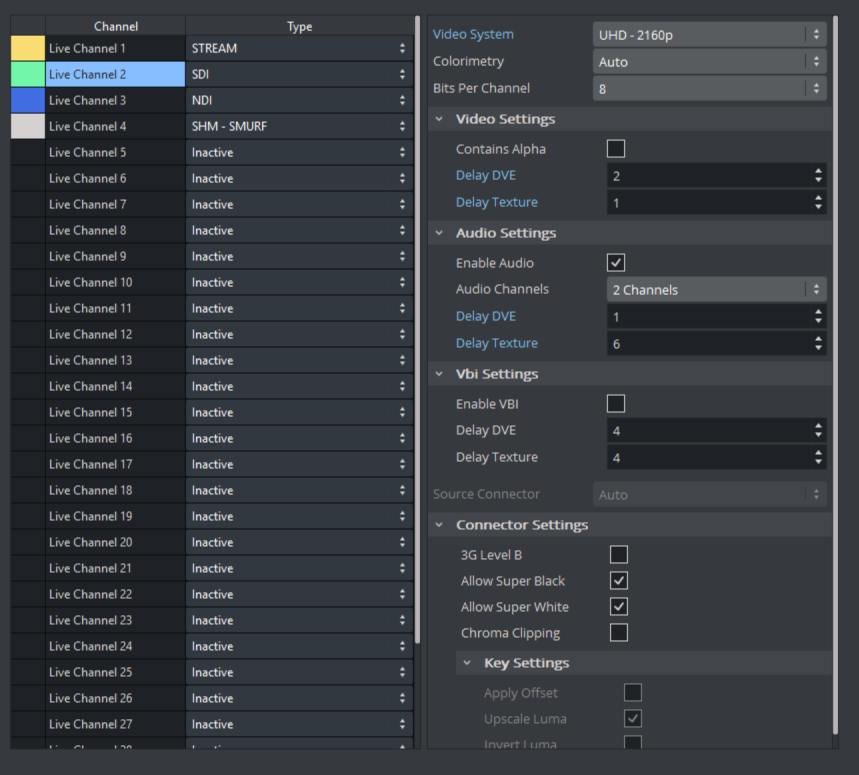Open the Bits Per Channel dropdown
859x775 pixels.
click(x=709, y=89)
